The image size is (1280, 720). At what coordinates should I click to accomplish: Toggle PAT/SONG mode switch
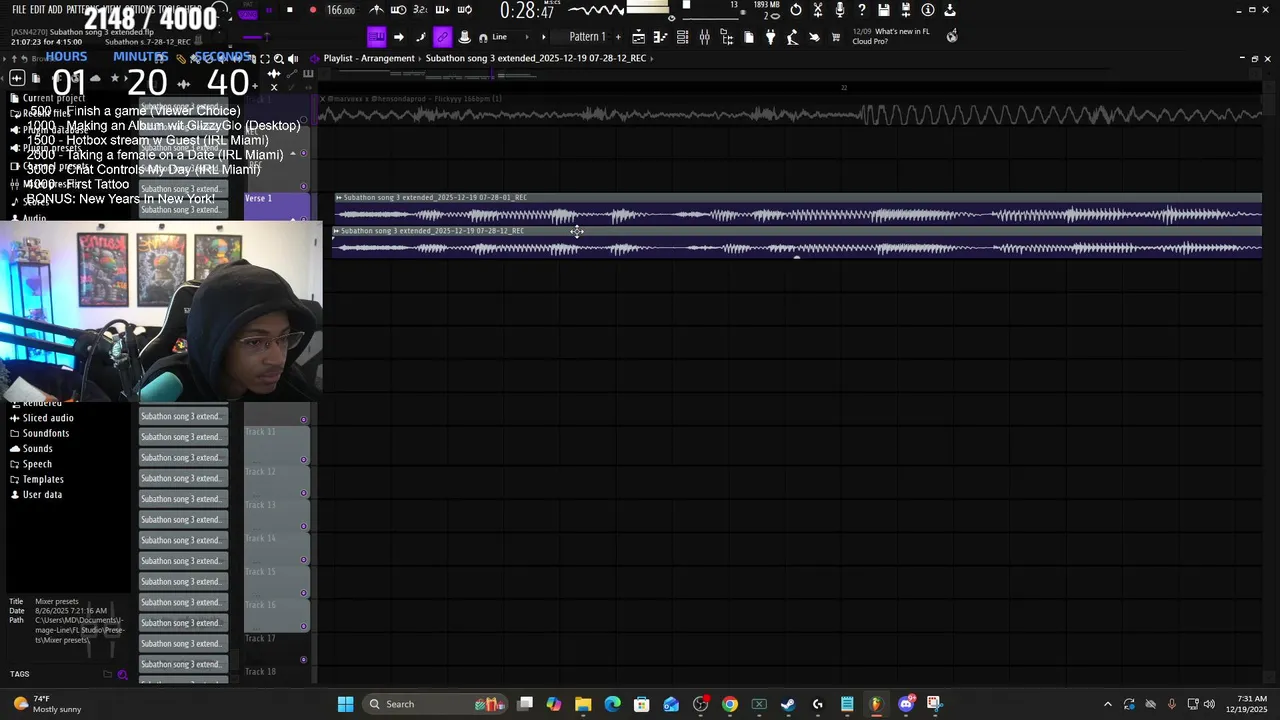(247, 12)
